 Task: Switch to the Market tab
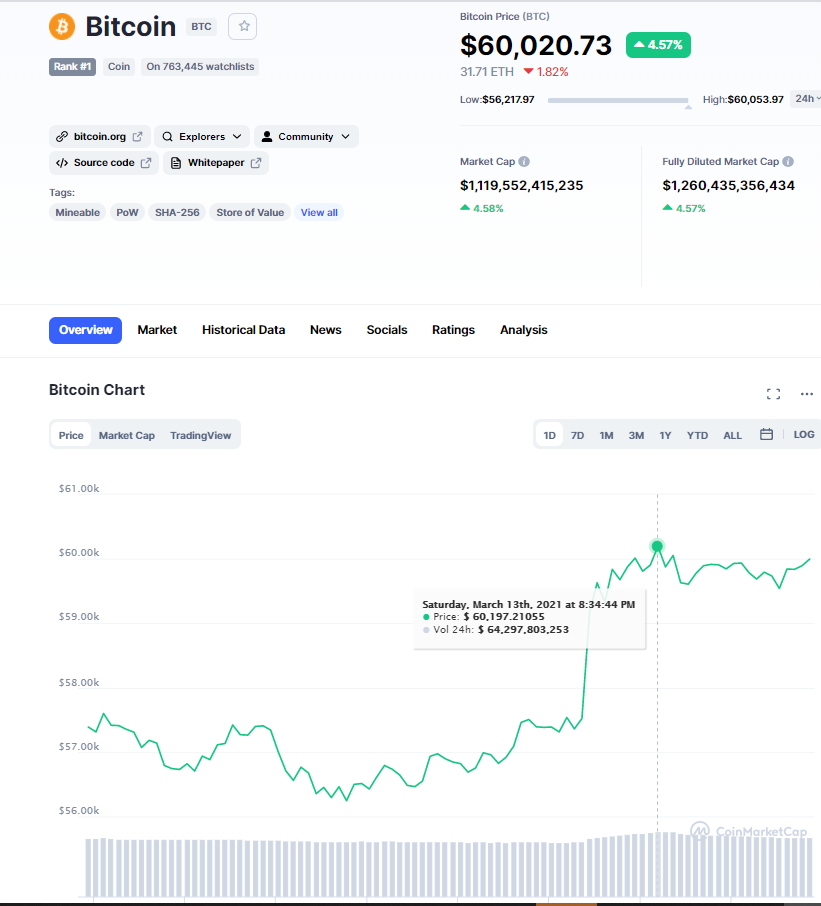point(157,330)
